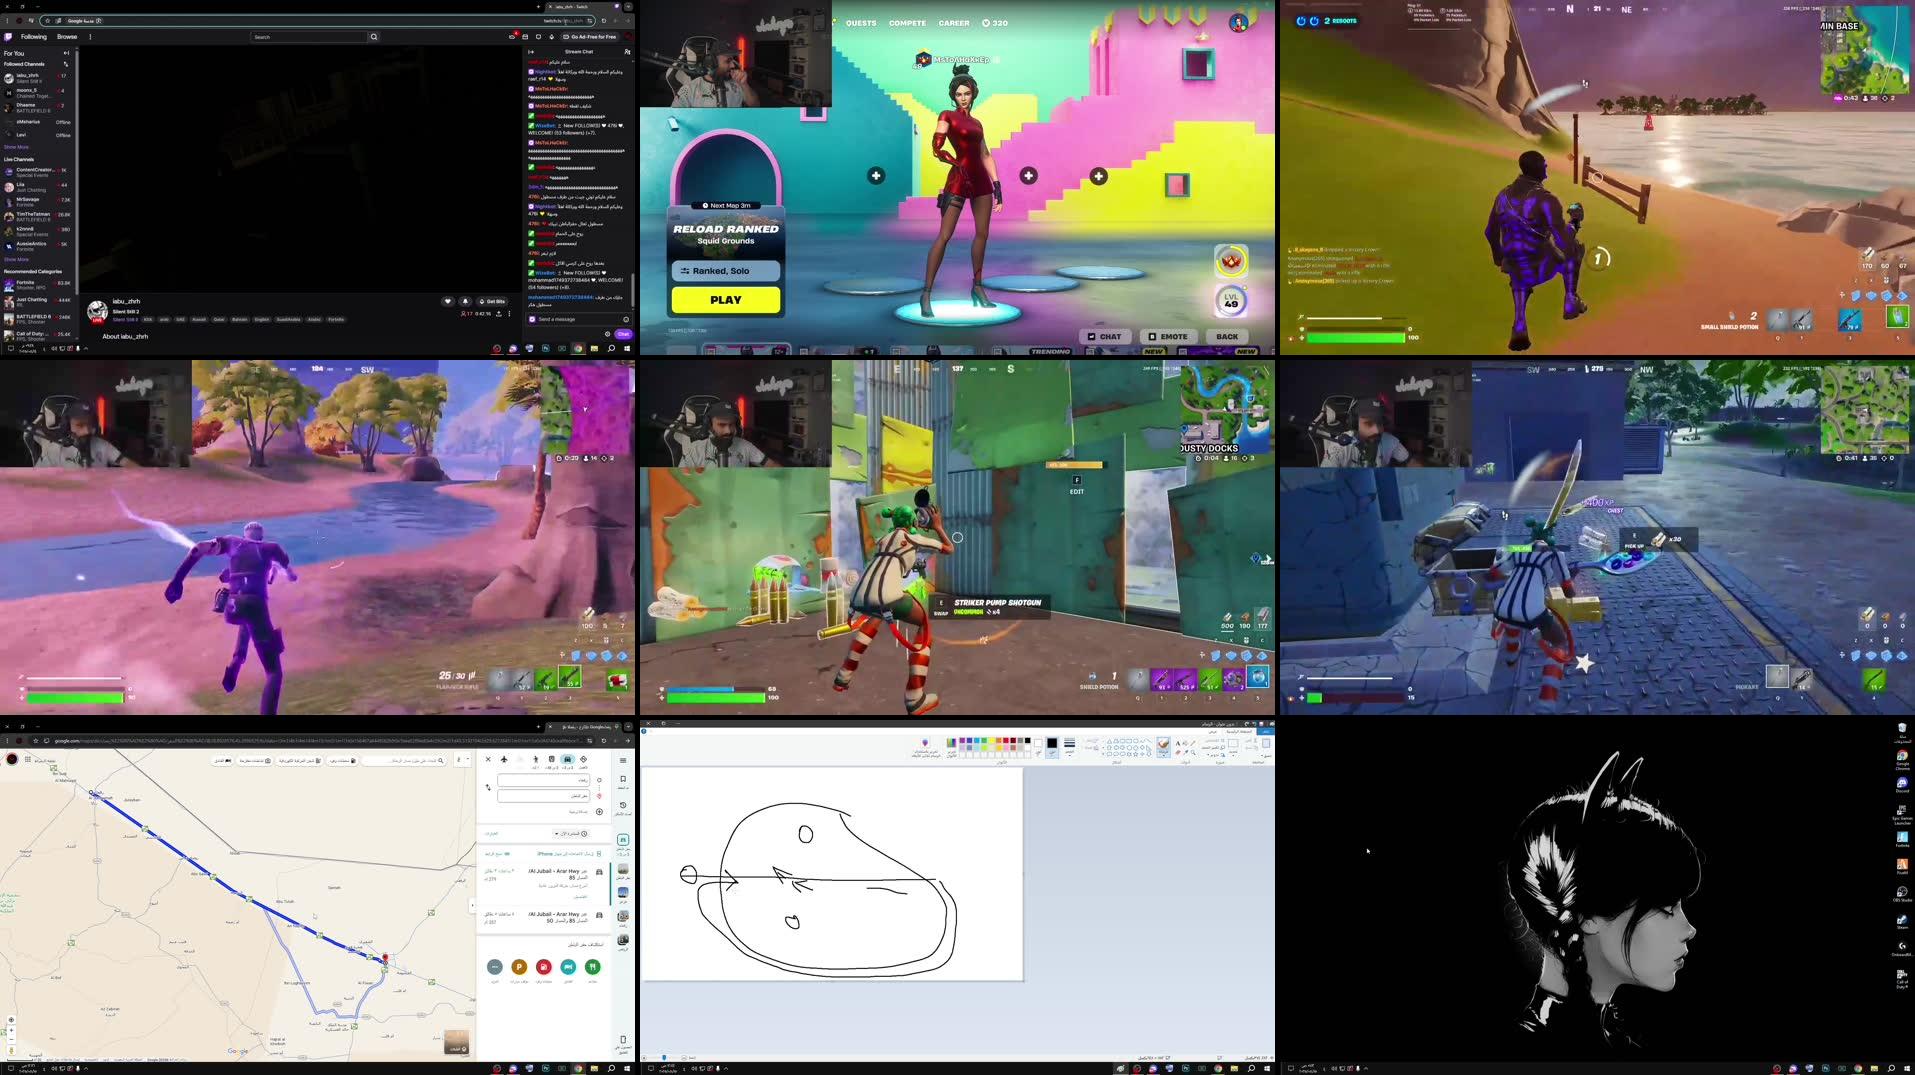Click Get Bits button on Twitch
1915x1075 pixels.
click(x=492, y=301)
